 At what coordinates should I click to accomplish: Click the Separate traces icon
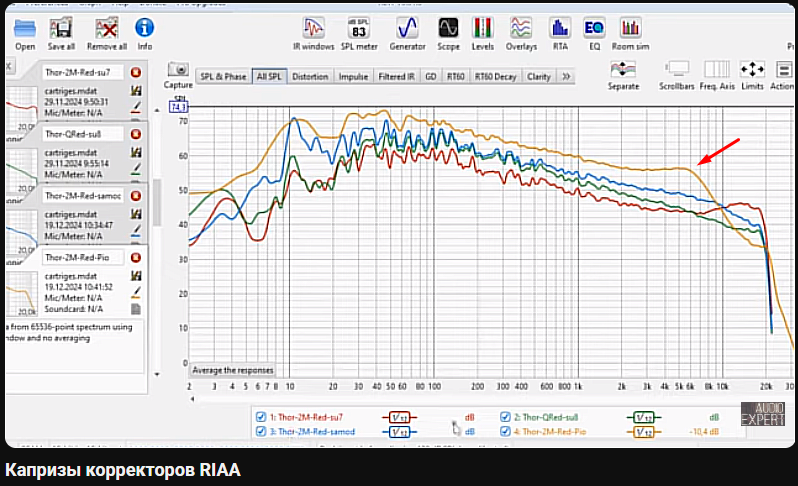click(623, 69)
